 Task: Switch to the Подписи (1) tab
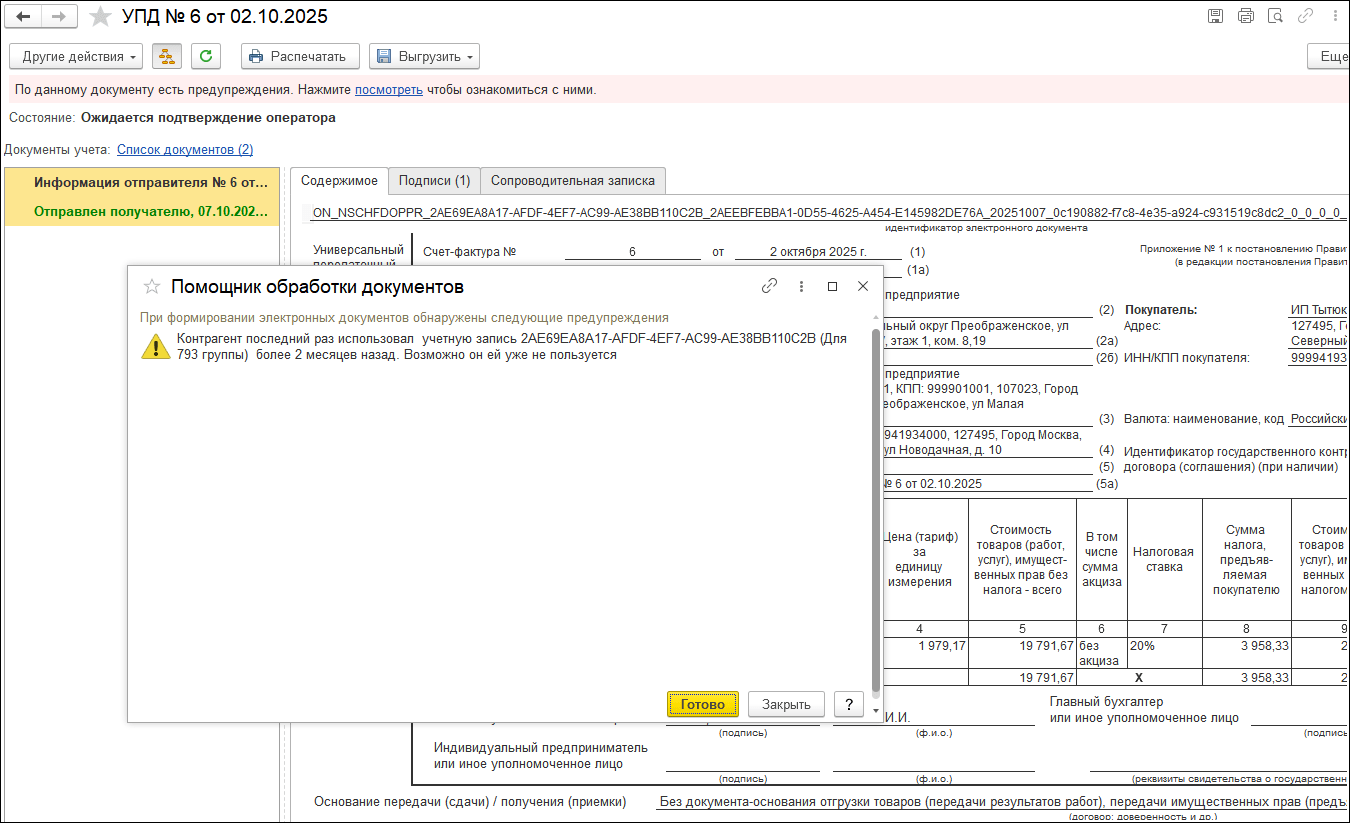click(434, 181)
